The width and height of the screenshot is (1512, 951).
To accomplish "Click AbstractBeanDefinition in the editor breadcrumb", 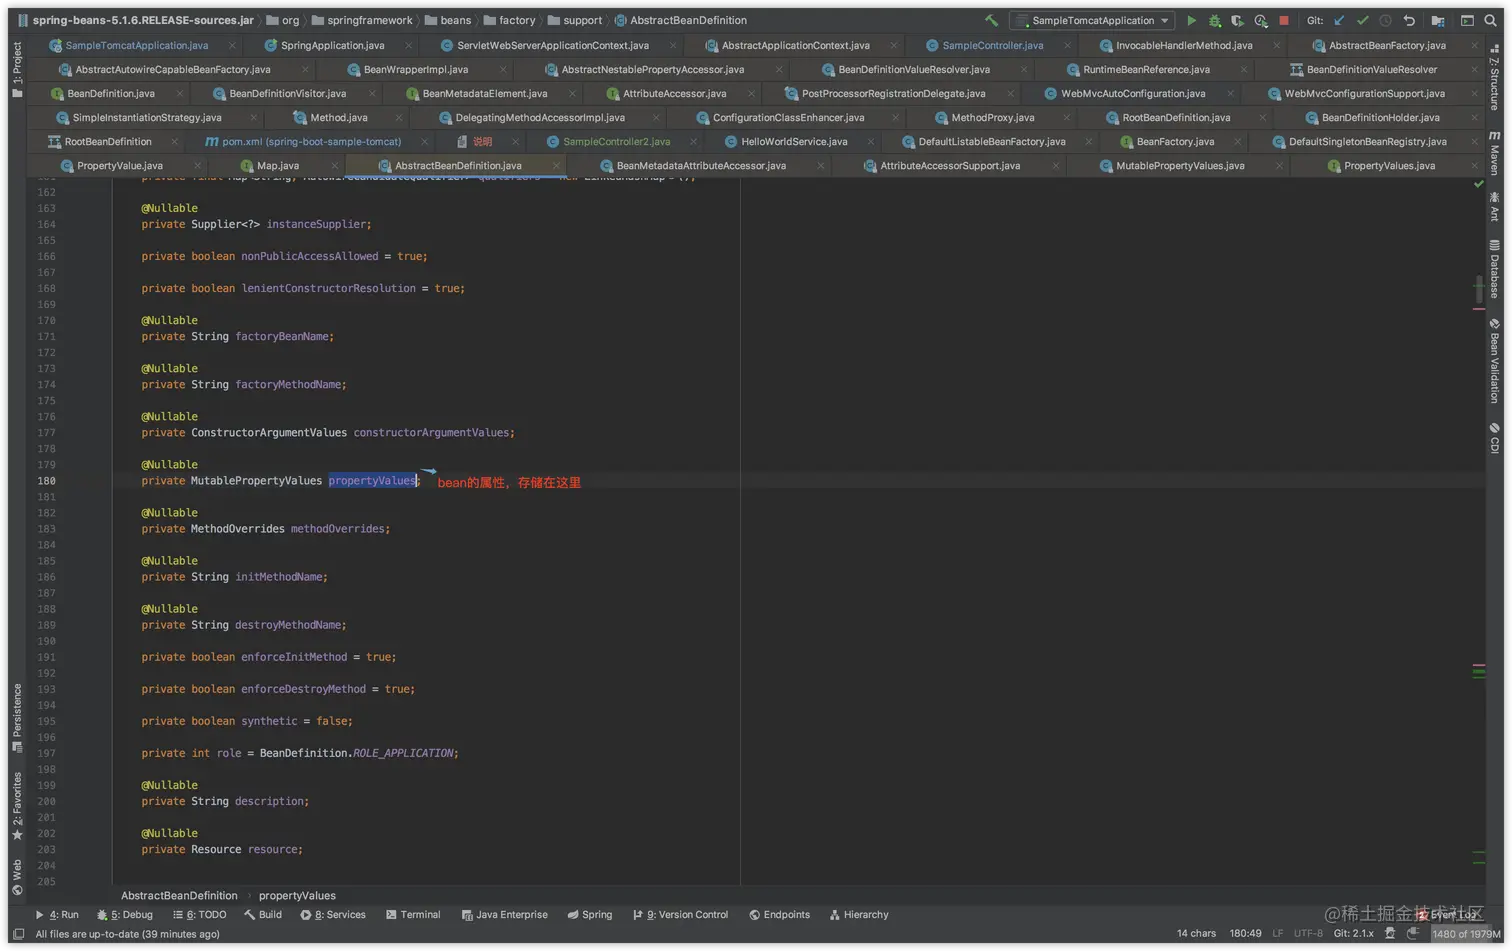I will pyautogui.click(x=179, y=895).
